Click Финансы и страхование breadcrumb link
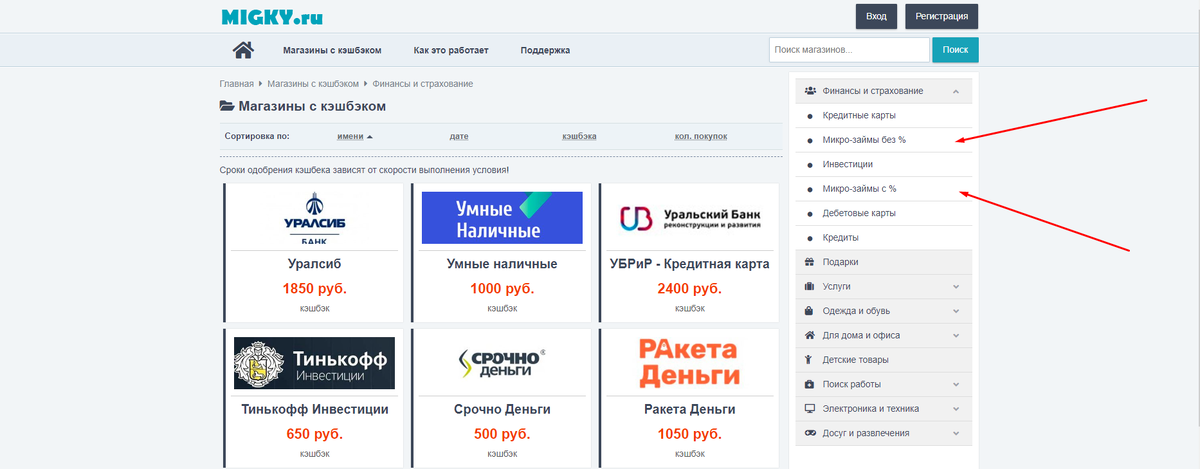 (423, 84)
